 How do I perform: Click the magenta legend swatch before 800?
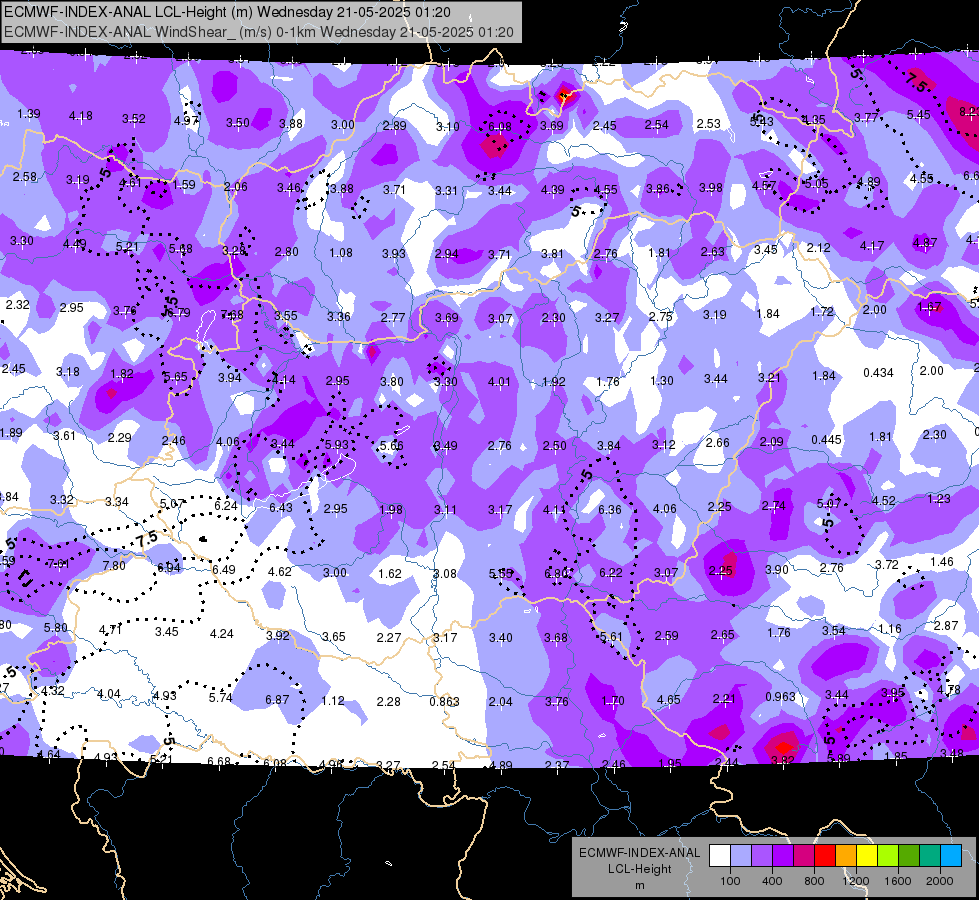(804, 856)
